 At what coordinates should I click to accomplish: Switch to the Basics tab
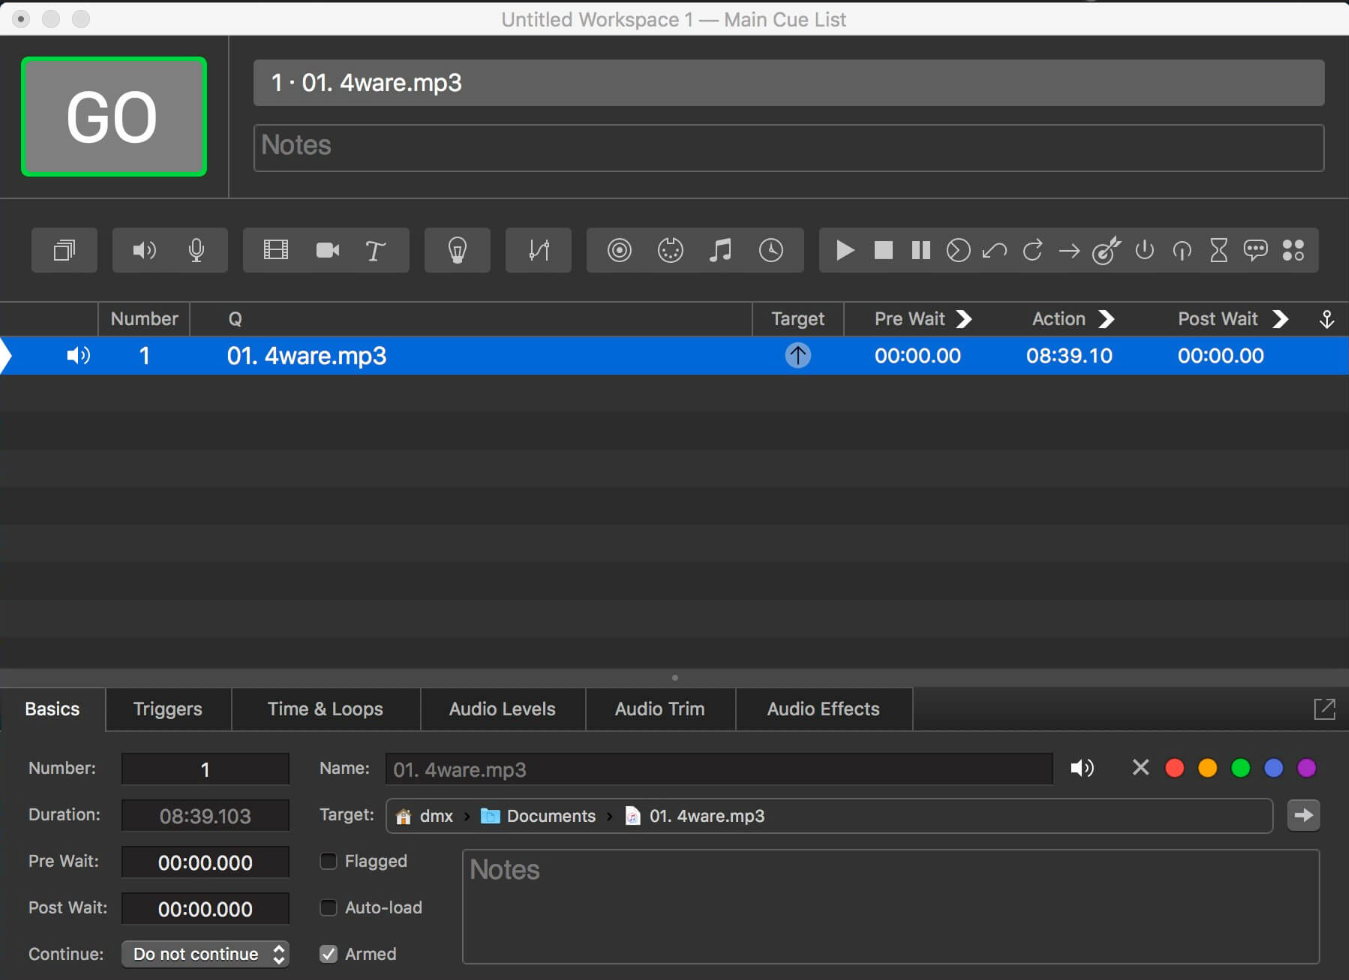coord(52,709)
